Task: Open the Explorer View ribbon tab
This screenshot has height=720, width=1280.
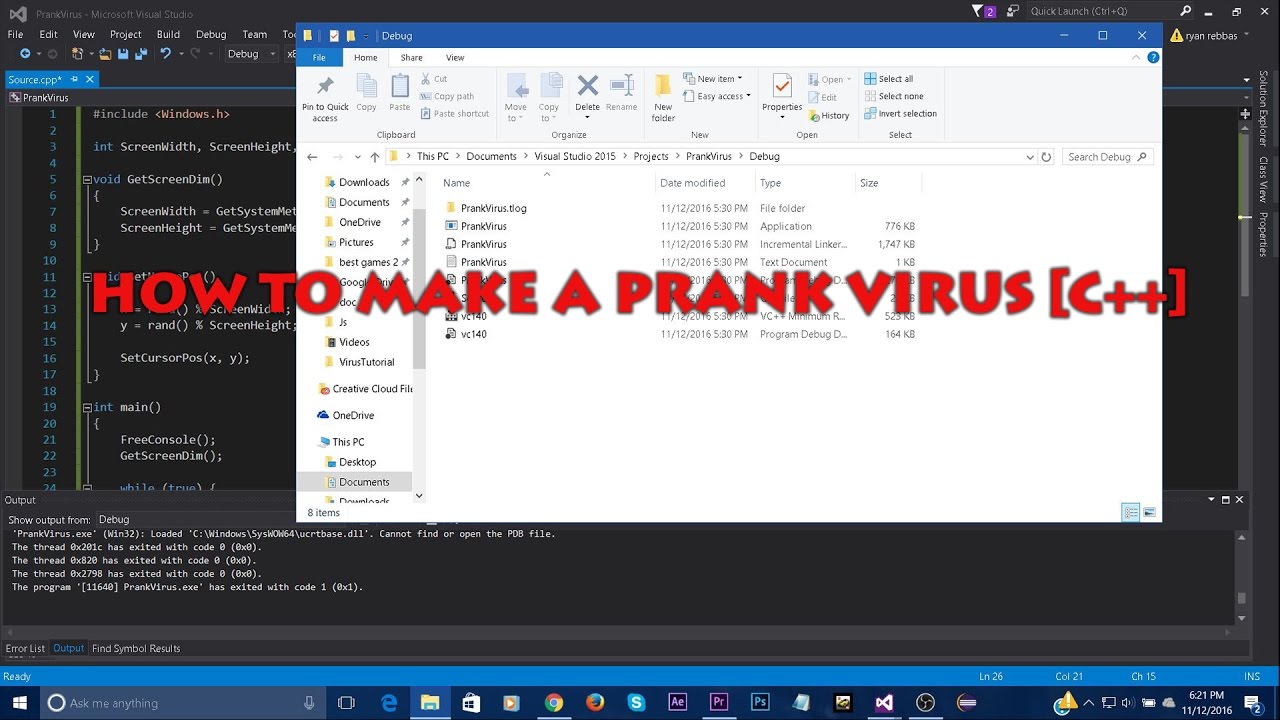Action: (x=455, y=58)
